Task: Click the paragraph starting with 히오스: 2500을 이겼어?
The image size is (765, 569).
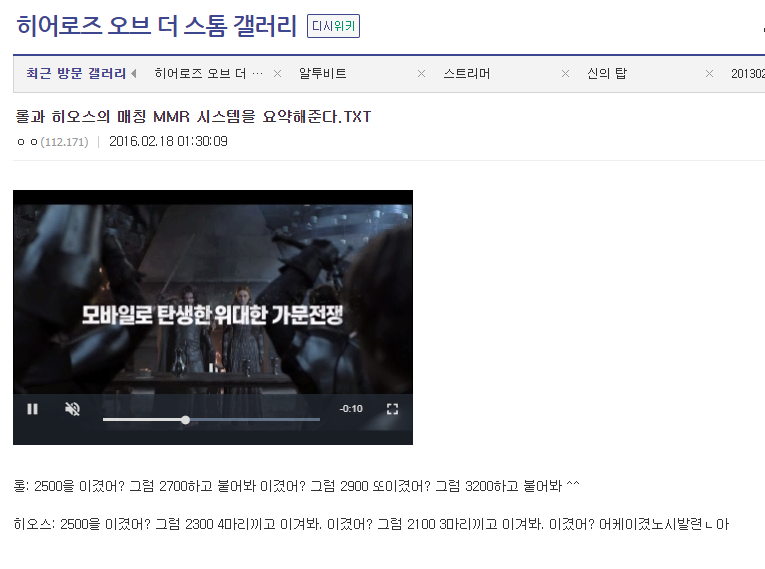Action: (371, 524)
